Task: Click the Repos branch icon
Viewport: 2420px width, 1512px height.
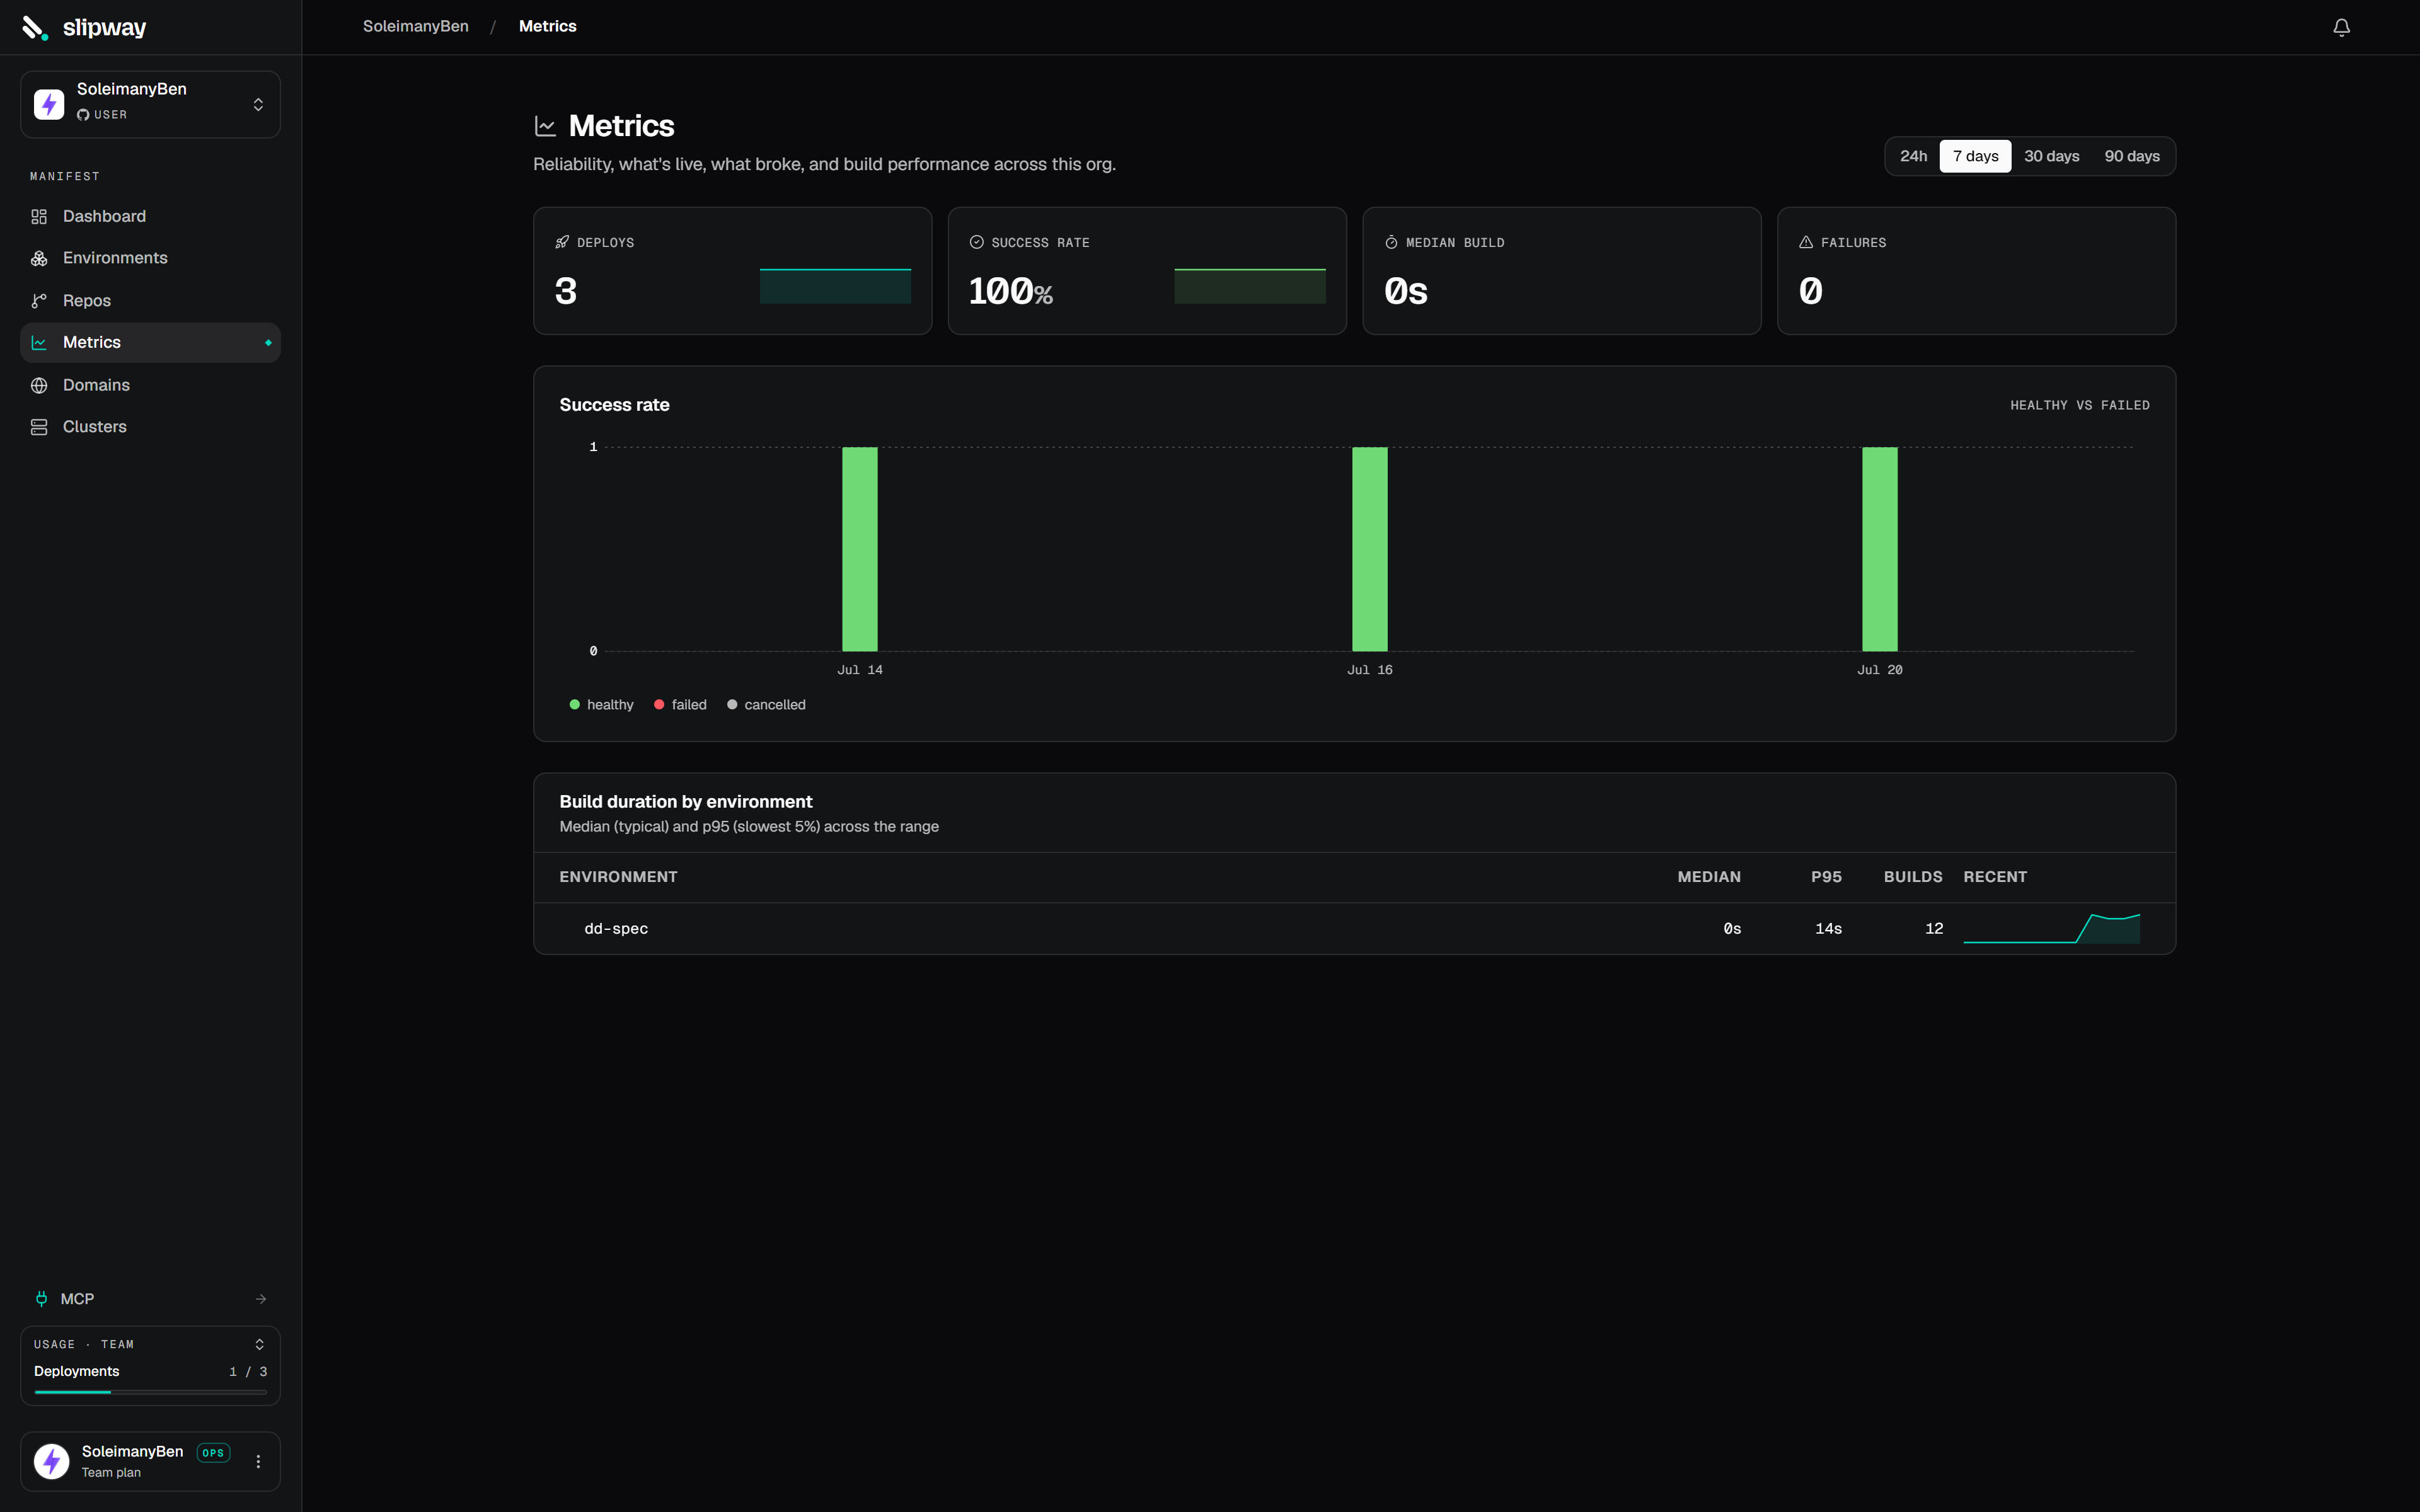Action: (39, 301)
